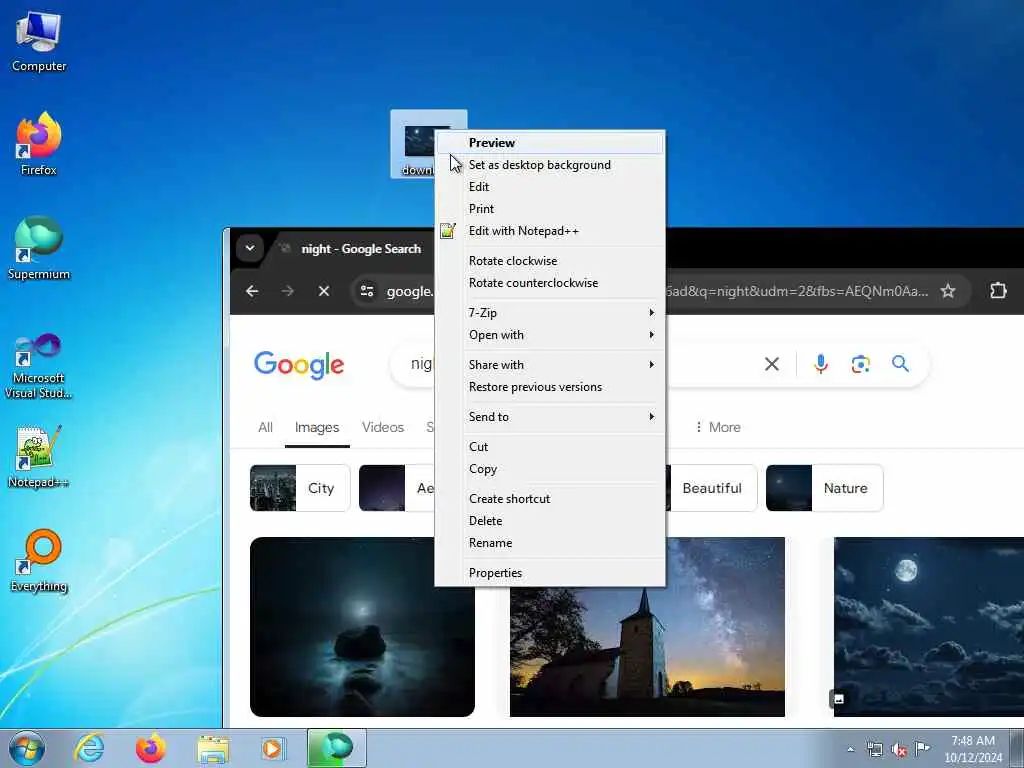
Task: Open the browser tab search dropdown
Action: point(249,248)
